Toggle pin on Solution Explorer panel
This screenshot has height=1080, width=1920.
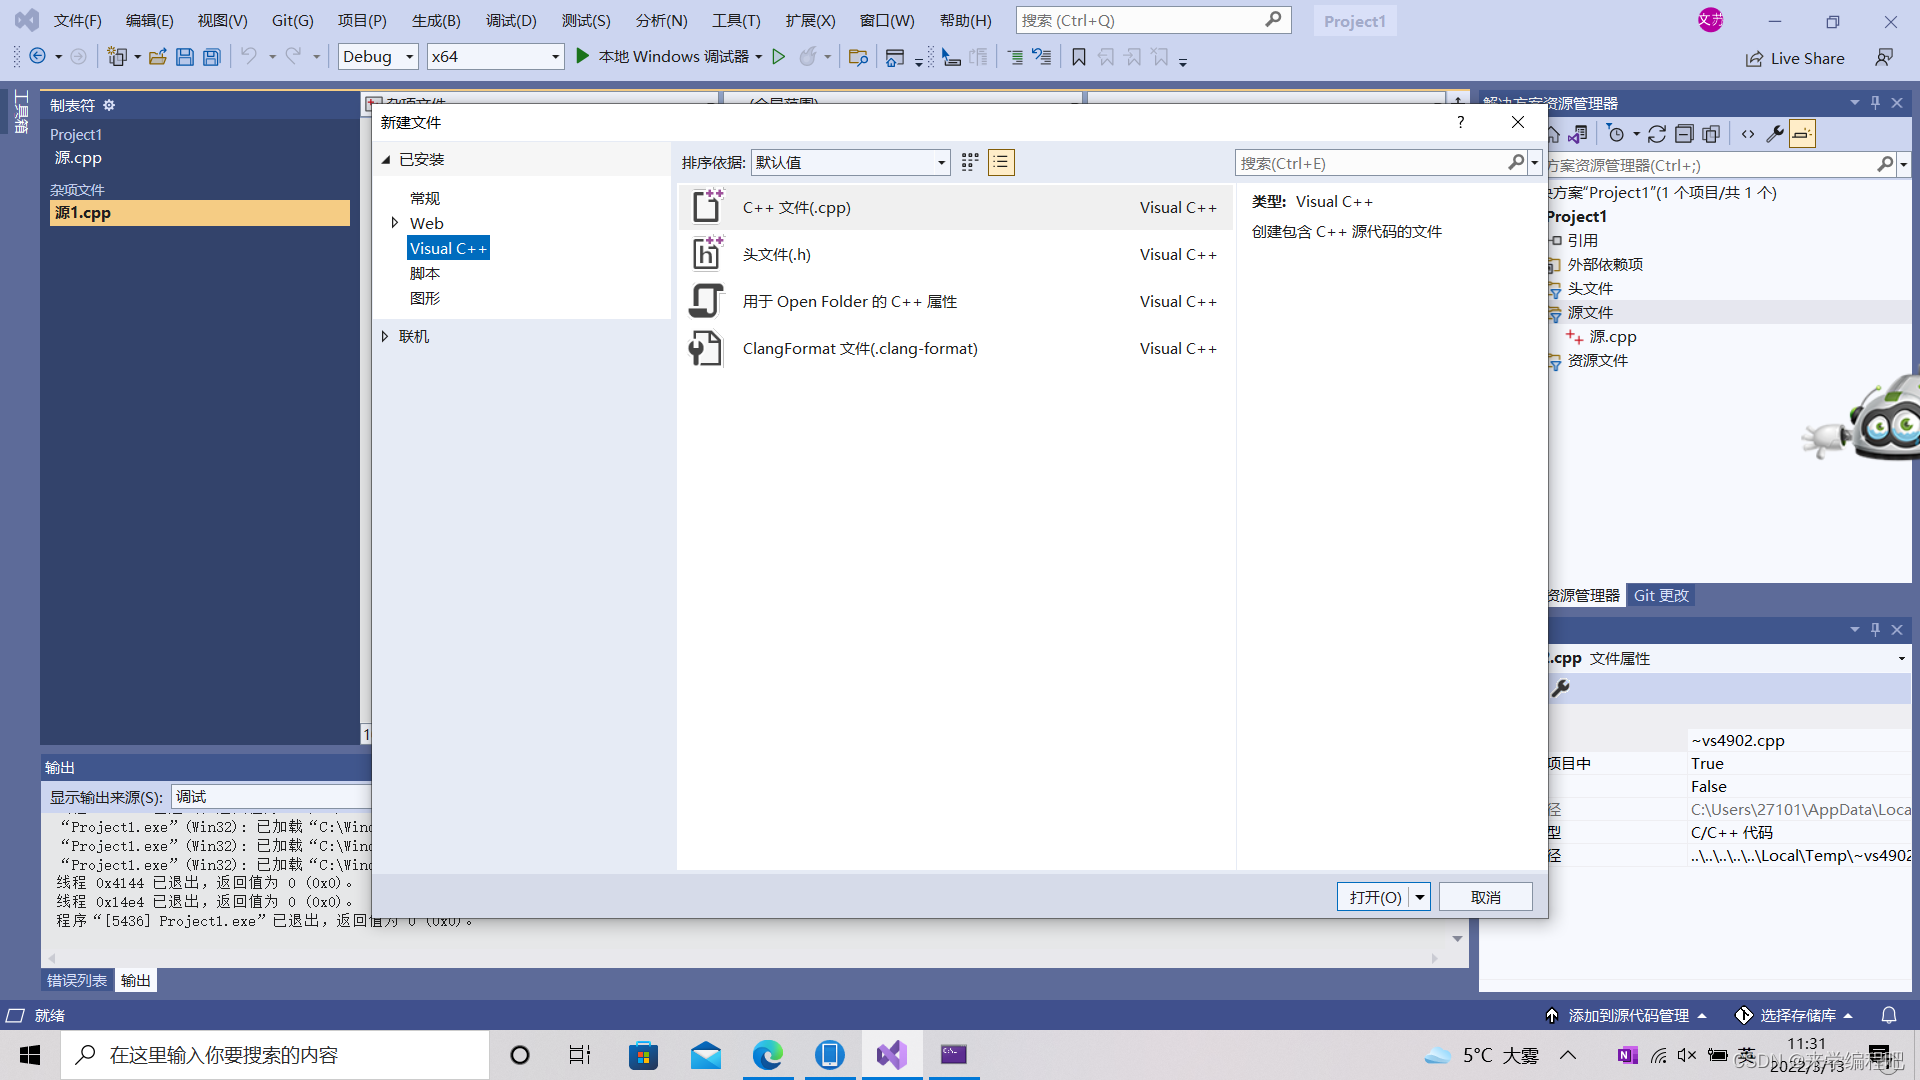(x=1875, y=103)
